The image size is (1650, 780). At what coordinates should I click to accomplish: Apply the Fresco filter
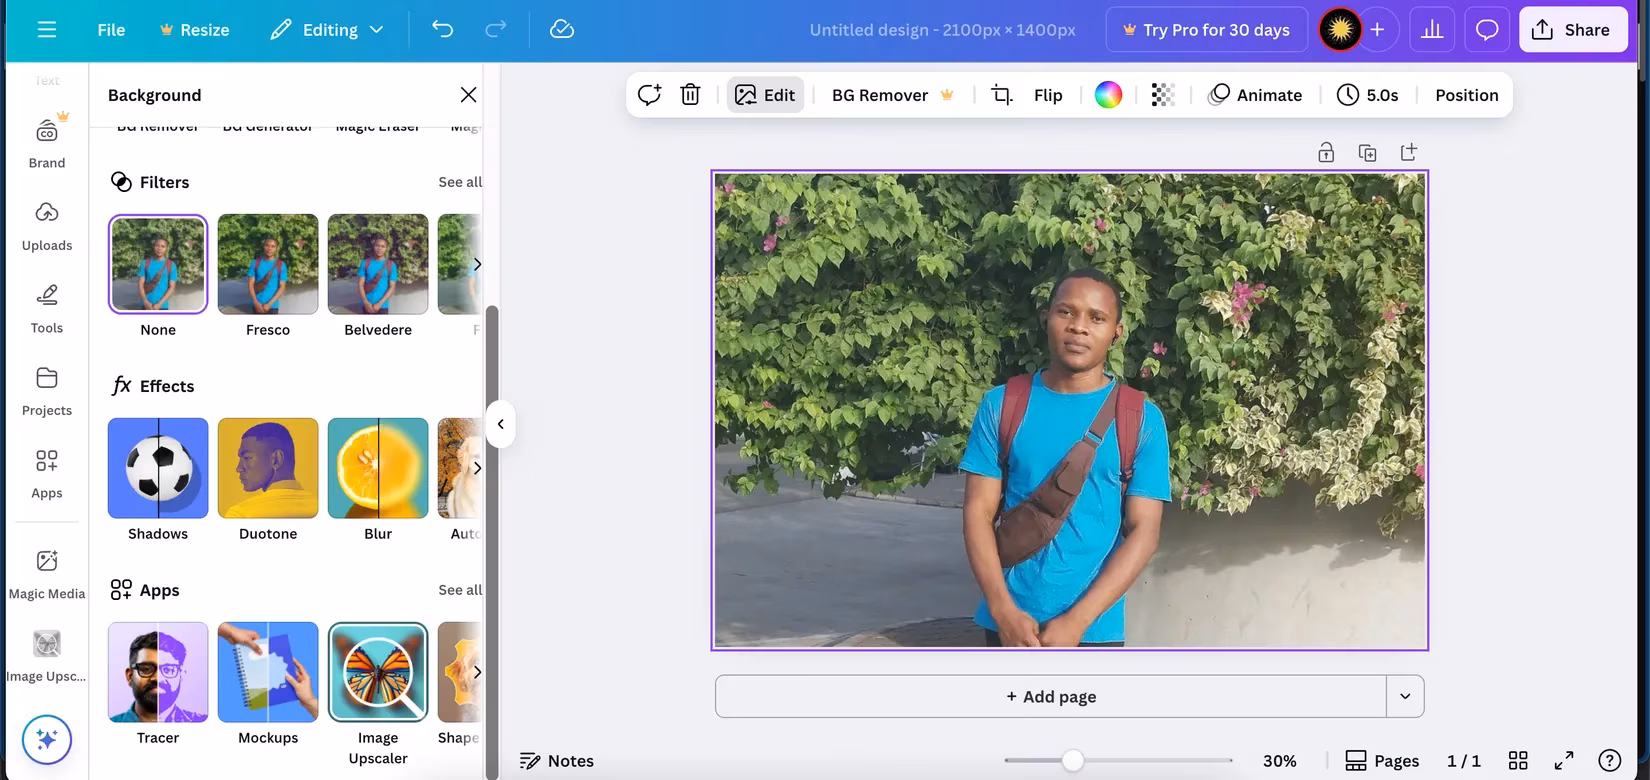tap(268, 264)
